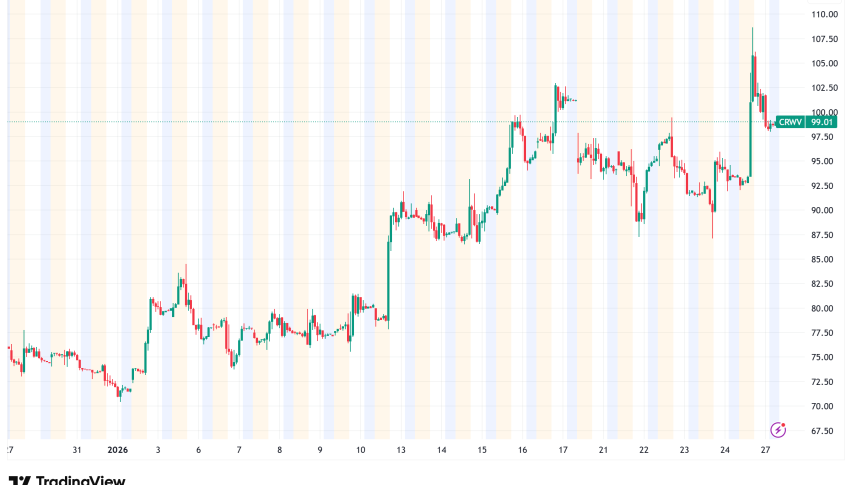852x485 pixels.
Task: Click date 22 on the time axis
Action: coord(644,451)
